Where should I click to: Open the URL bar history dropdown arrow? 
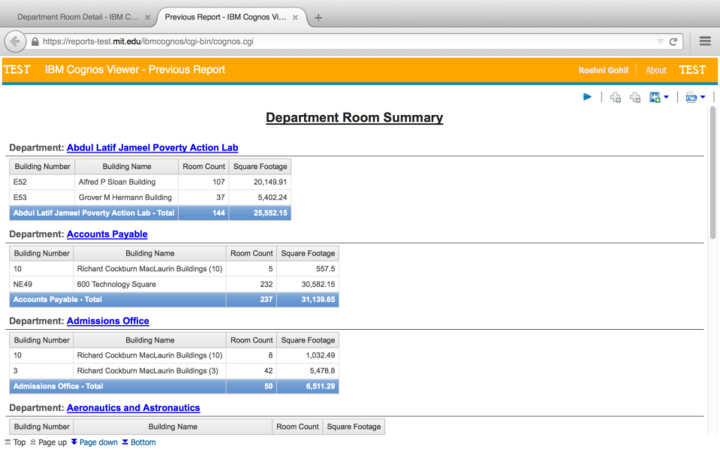pos(660,42)
